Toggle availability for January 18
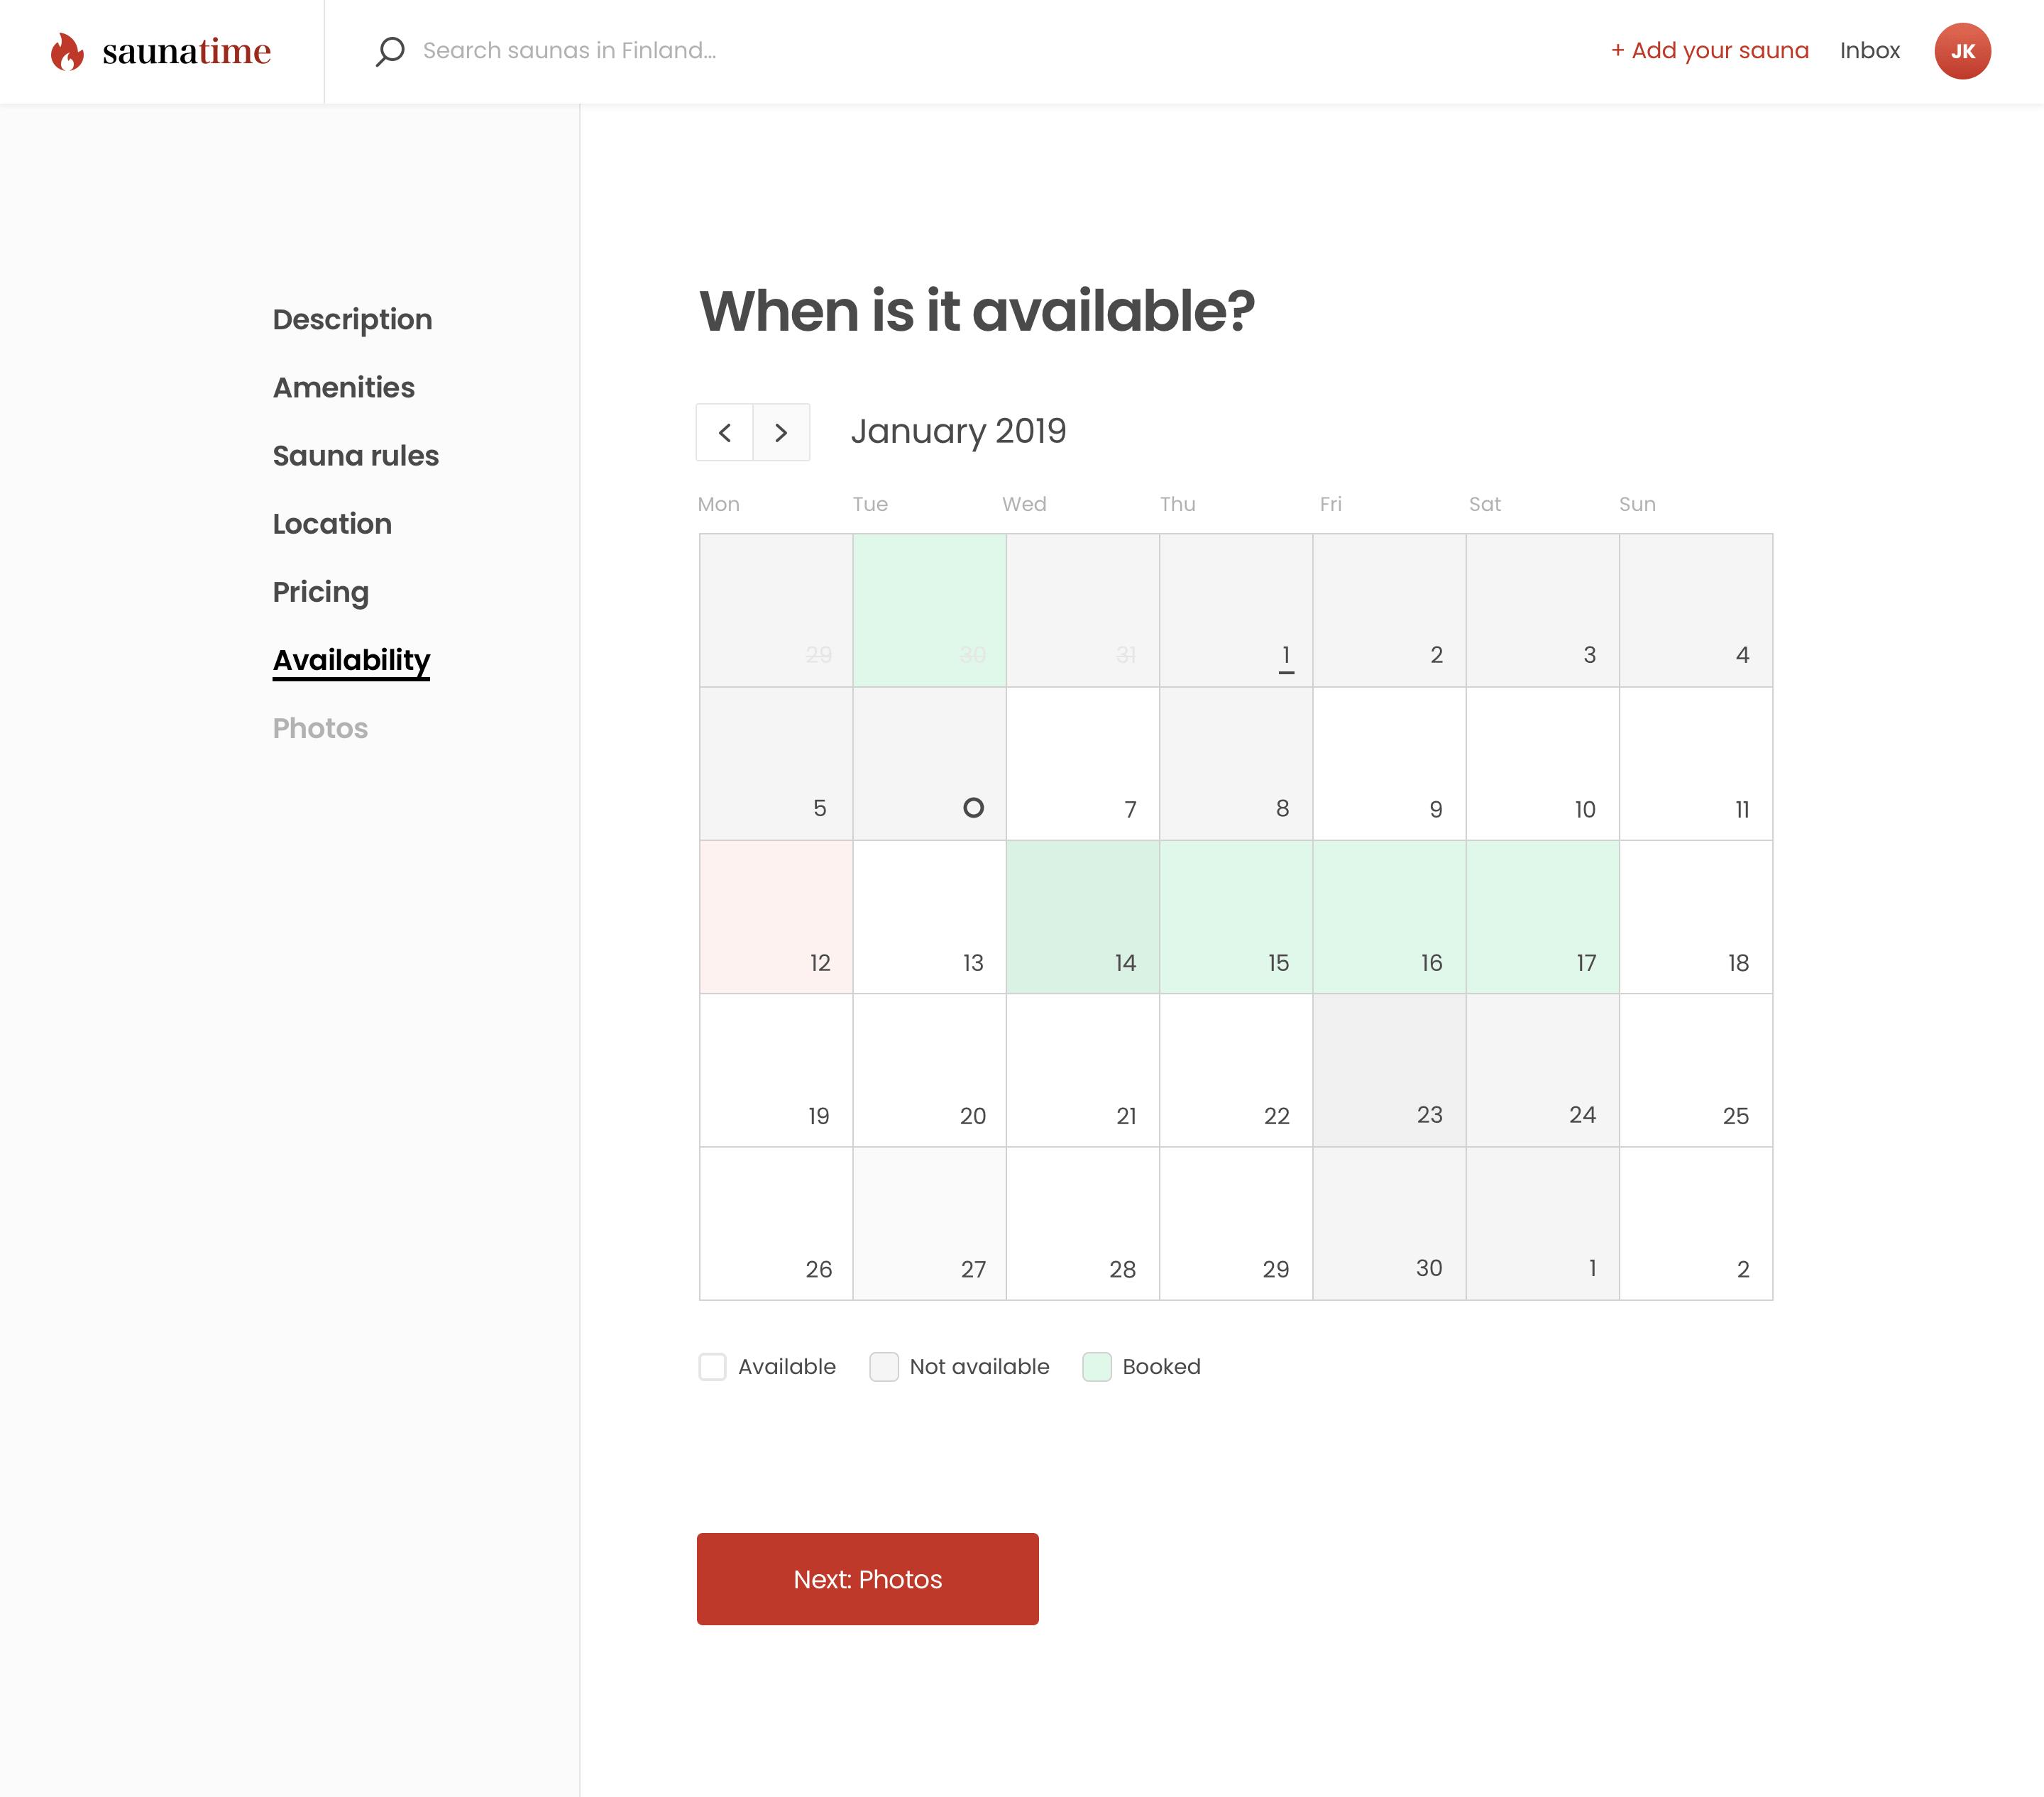The image size is (2044, 1797). click(x=1696, y=917)
